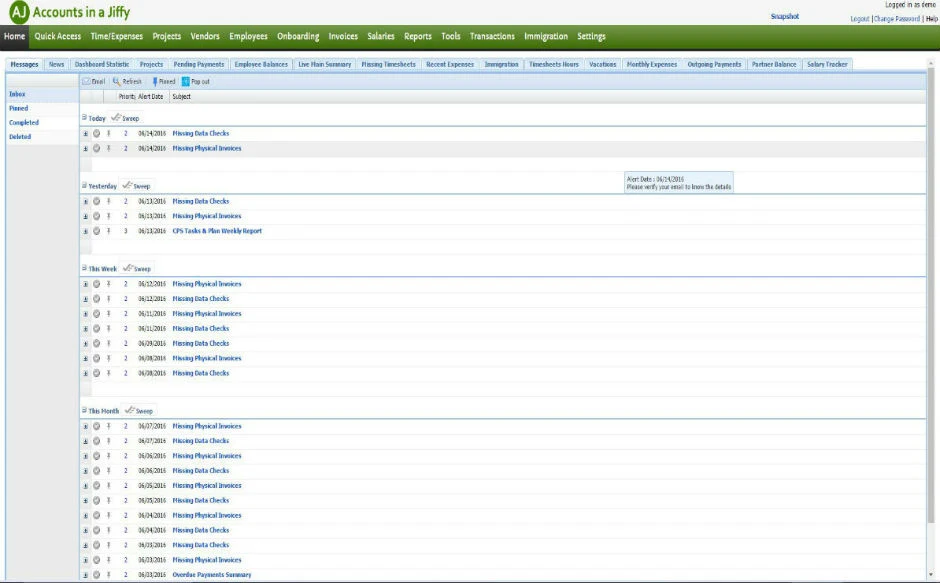Click the vertical scrollbar up arrow

(x=931, y=63)
